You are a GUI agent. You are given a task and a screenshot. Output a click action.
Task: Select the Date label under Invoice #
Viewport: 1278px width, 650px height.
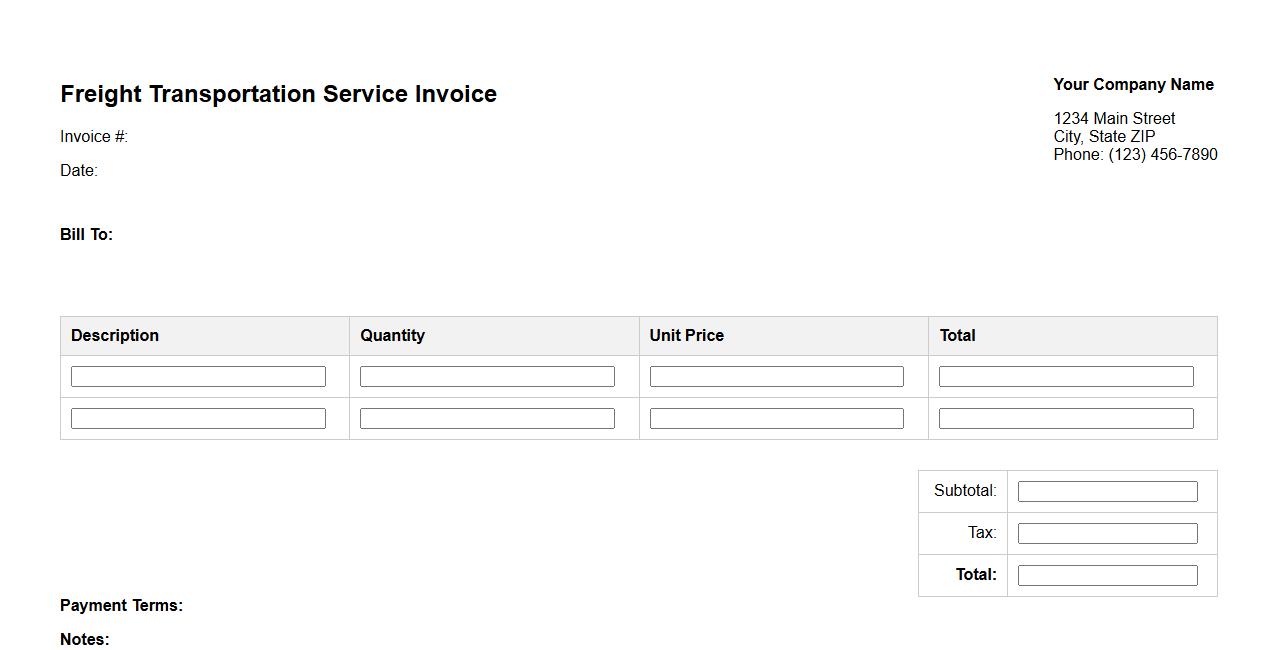pyautogui.click(x=79, y=171)
